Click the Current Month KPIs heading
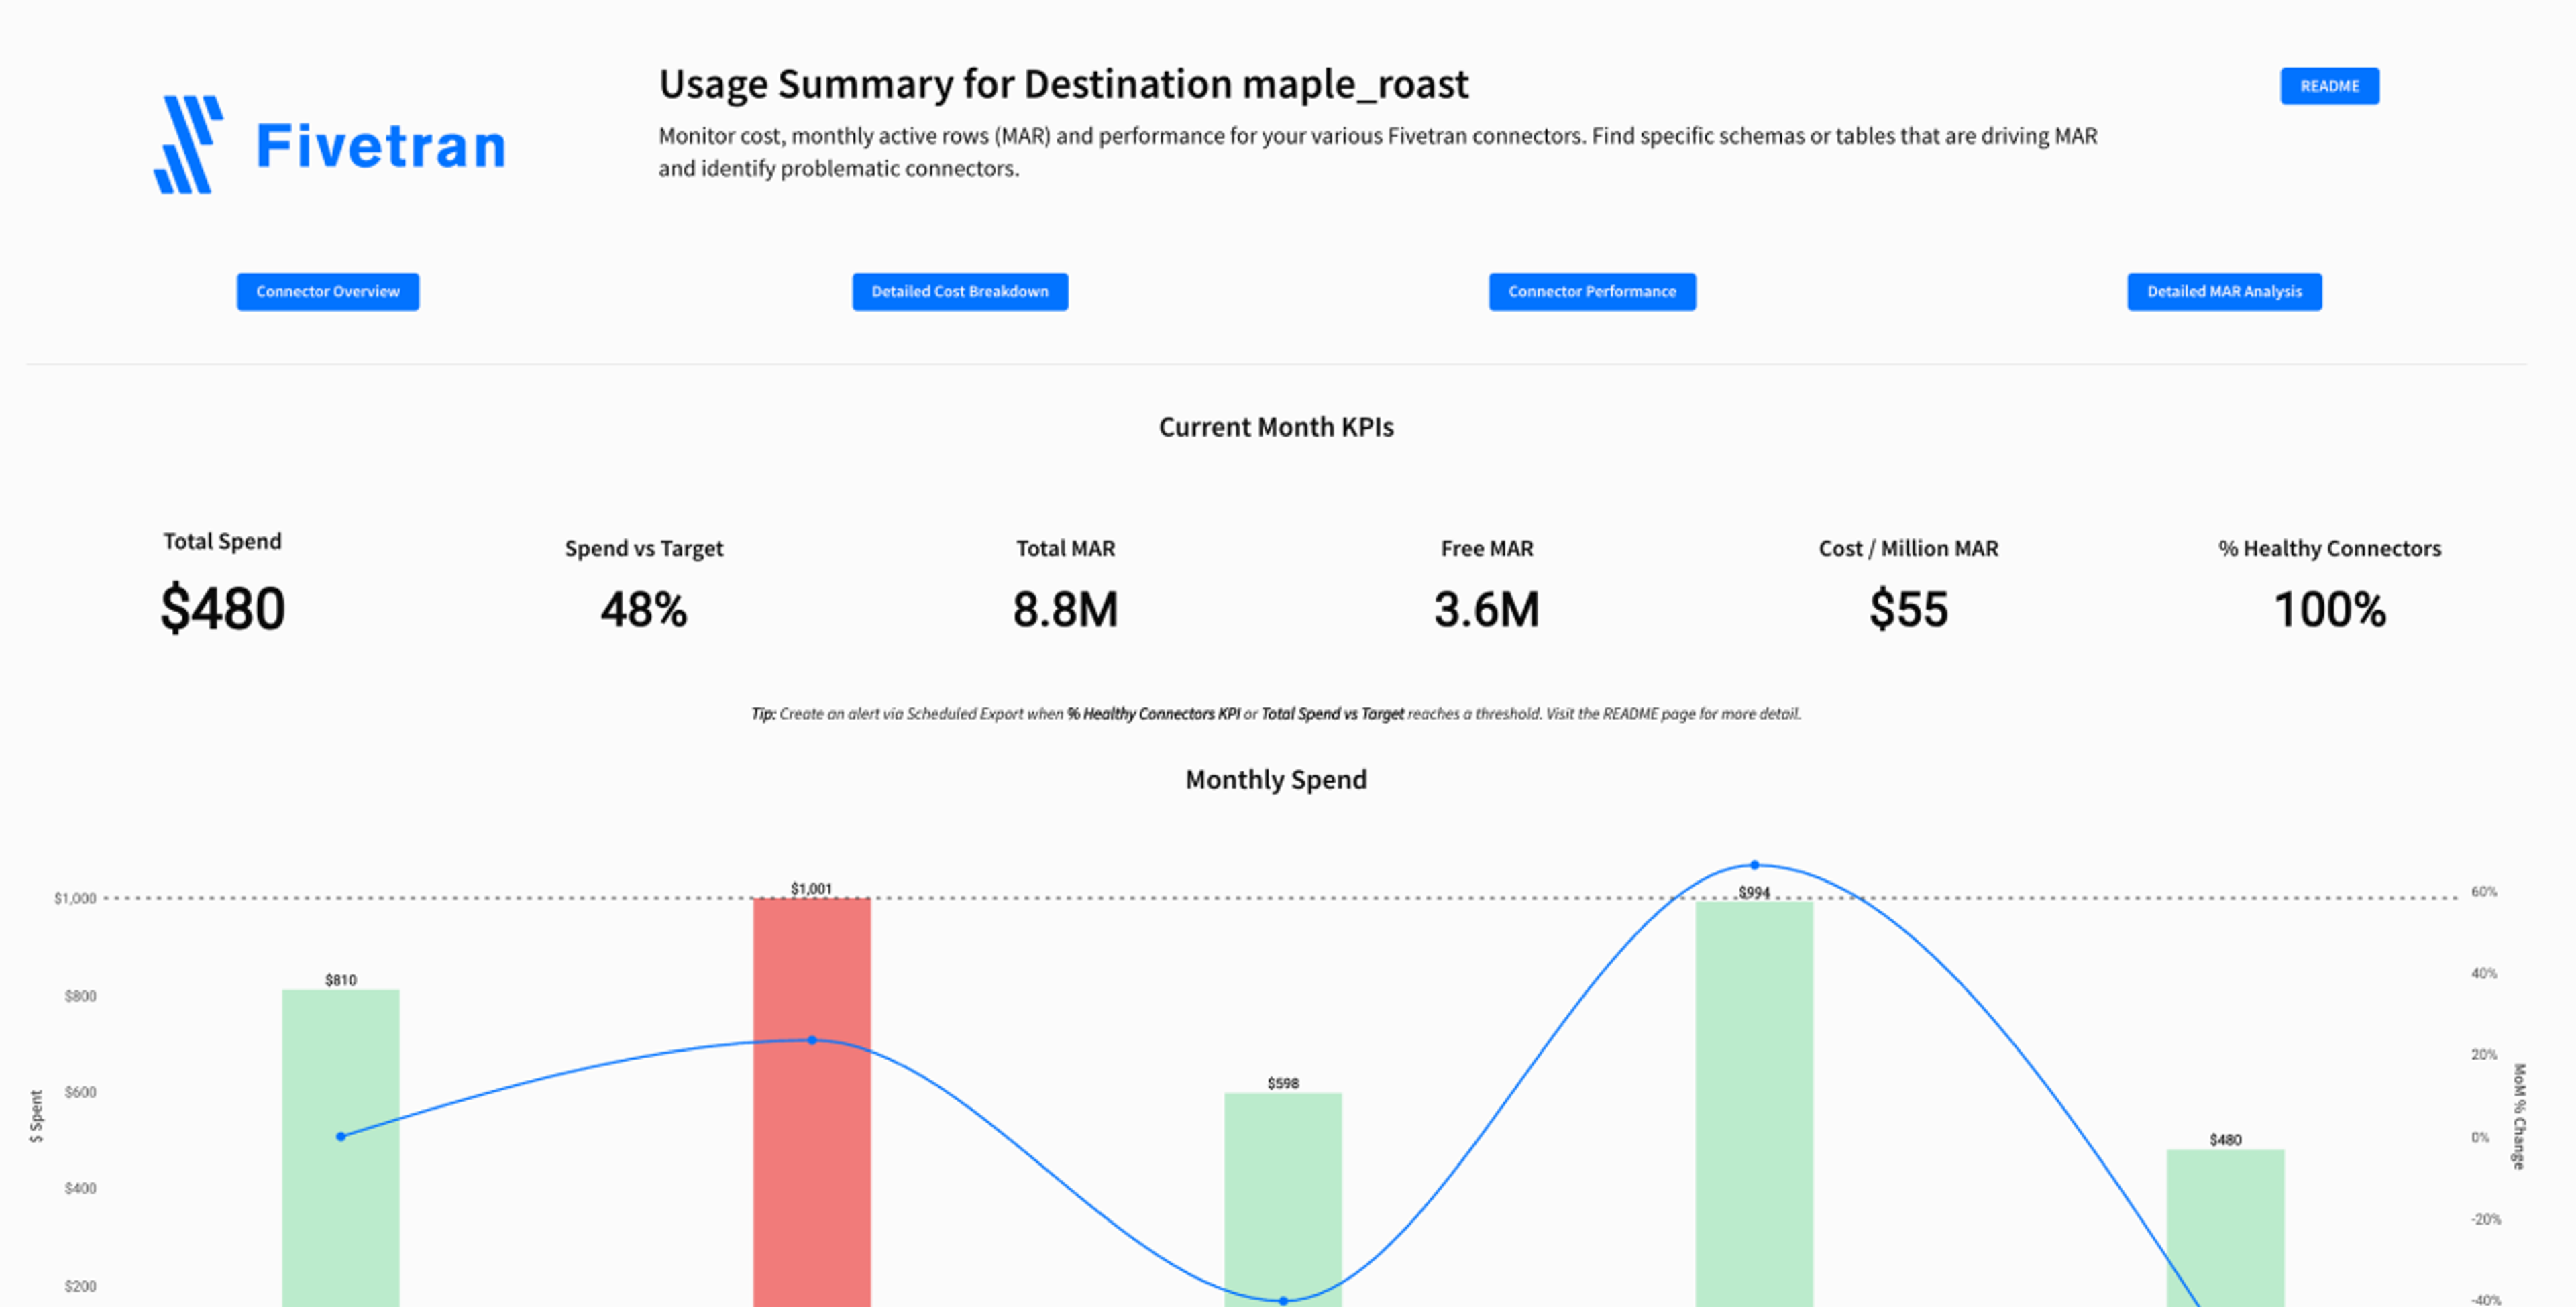This screenshot has width=2576, height=1307. pos(1276,427)
